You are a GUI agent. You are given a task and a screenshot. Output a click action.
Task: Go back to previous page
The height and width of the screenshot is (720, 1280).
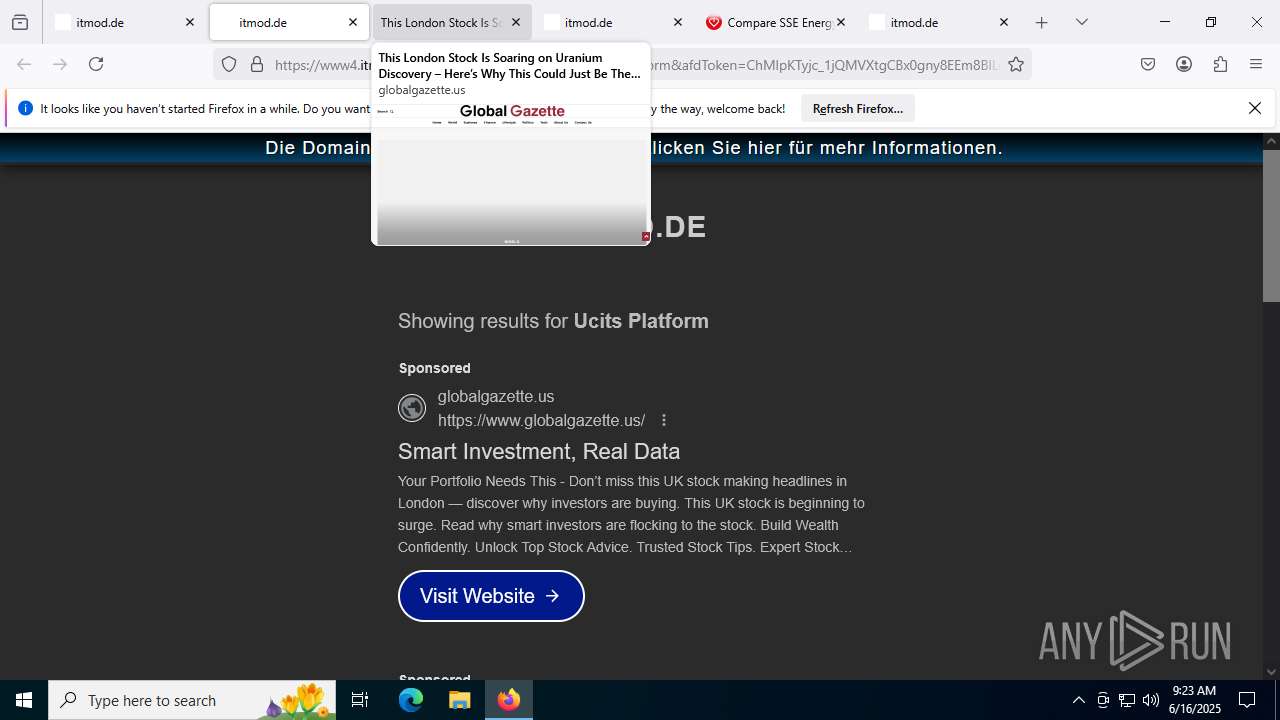[x=24, y=64]
